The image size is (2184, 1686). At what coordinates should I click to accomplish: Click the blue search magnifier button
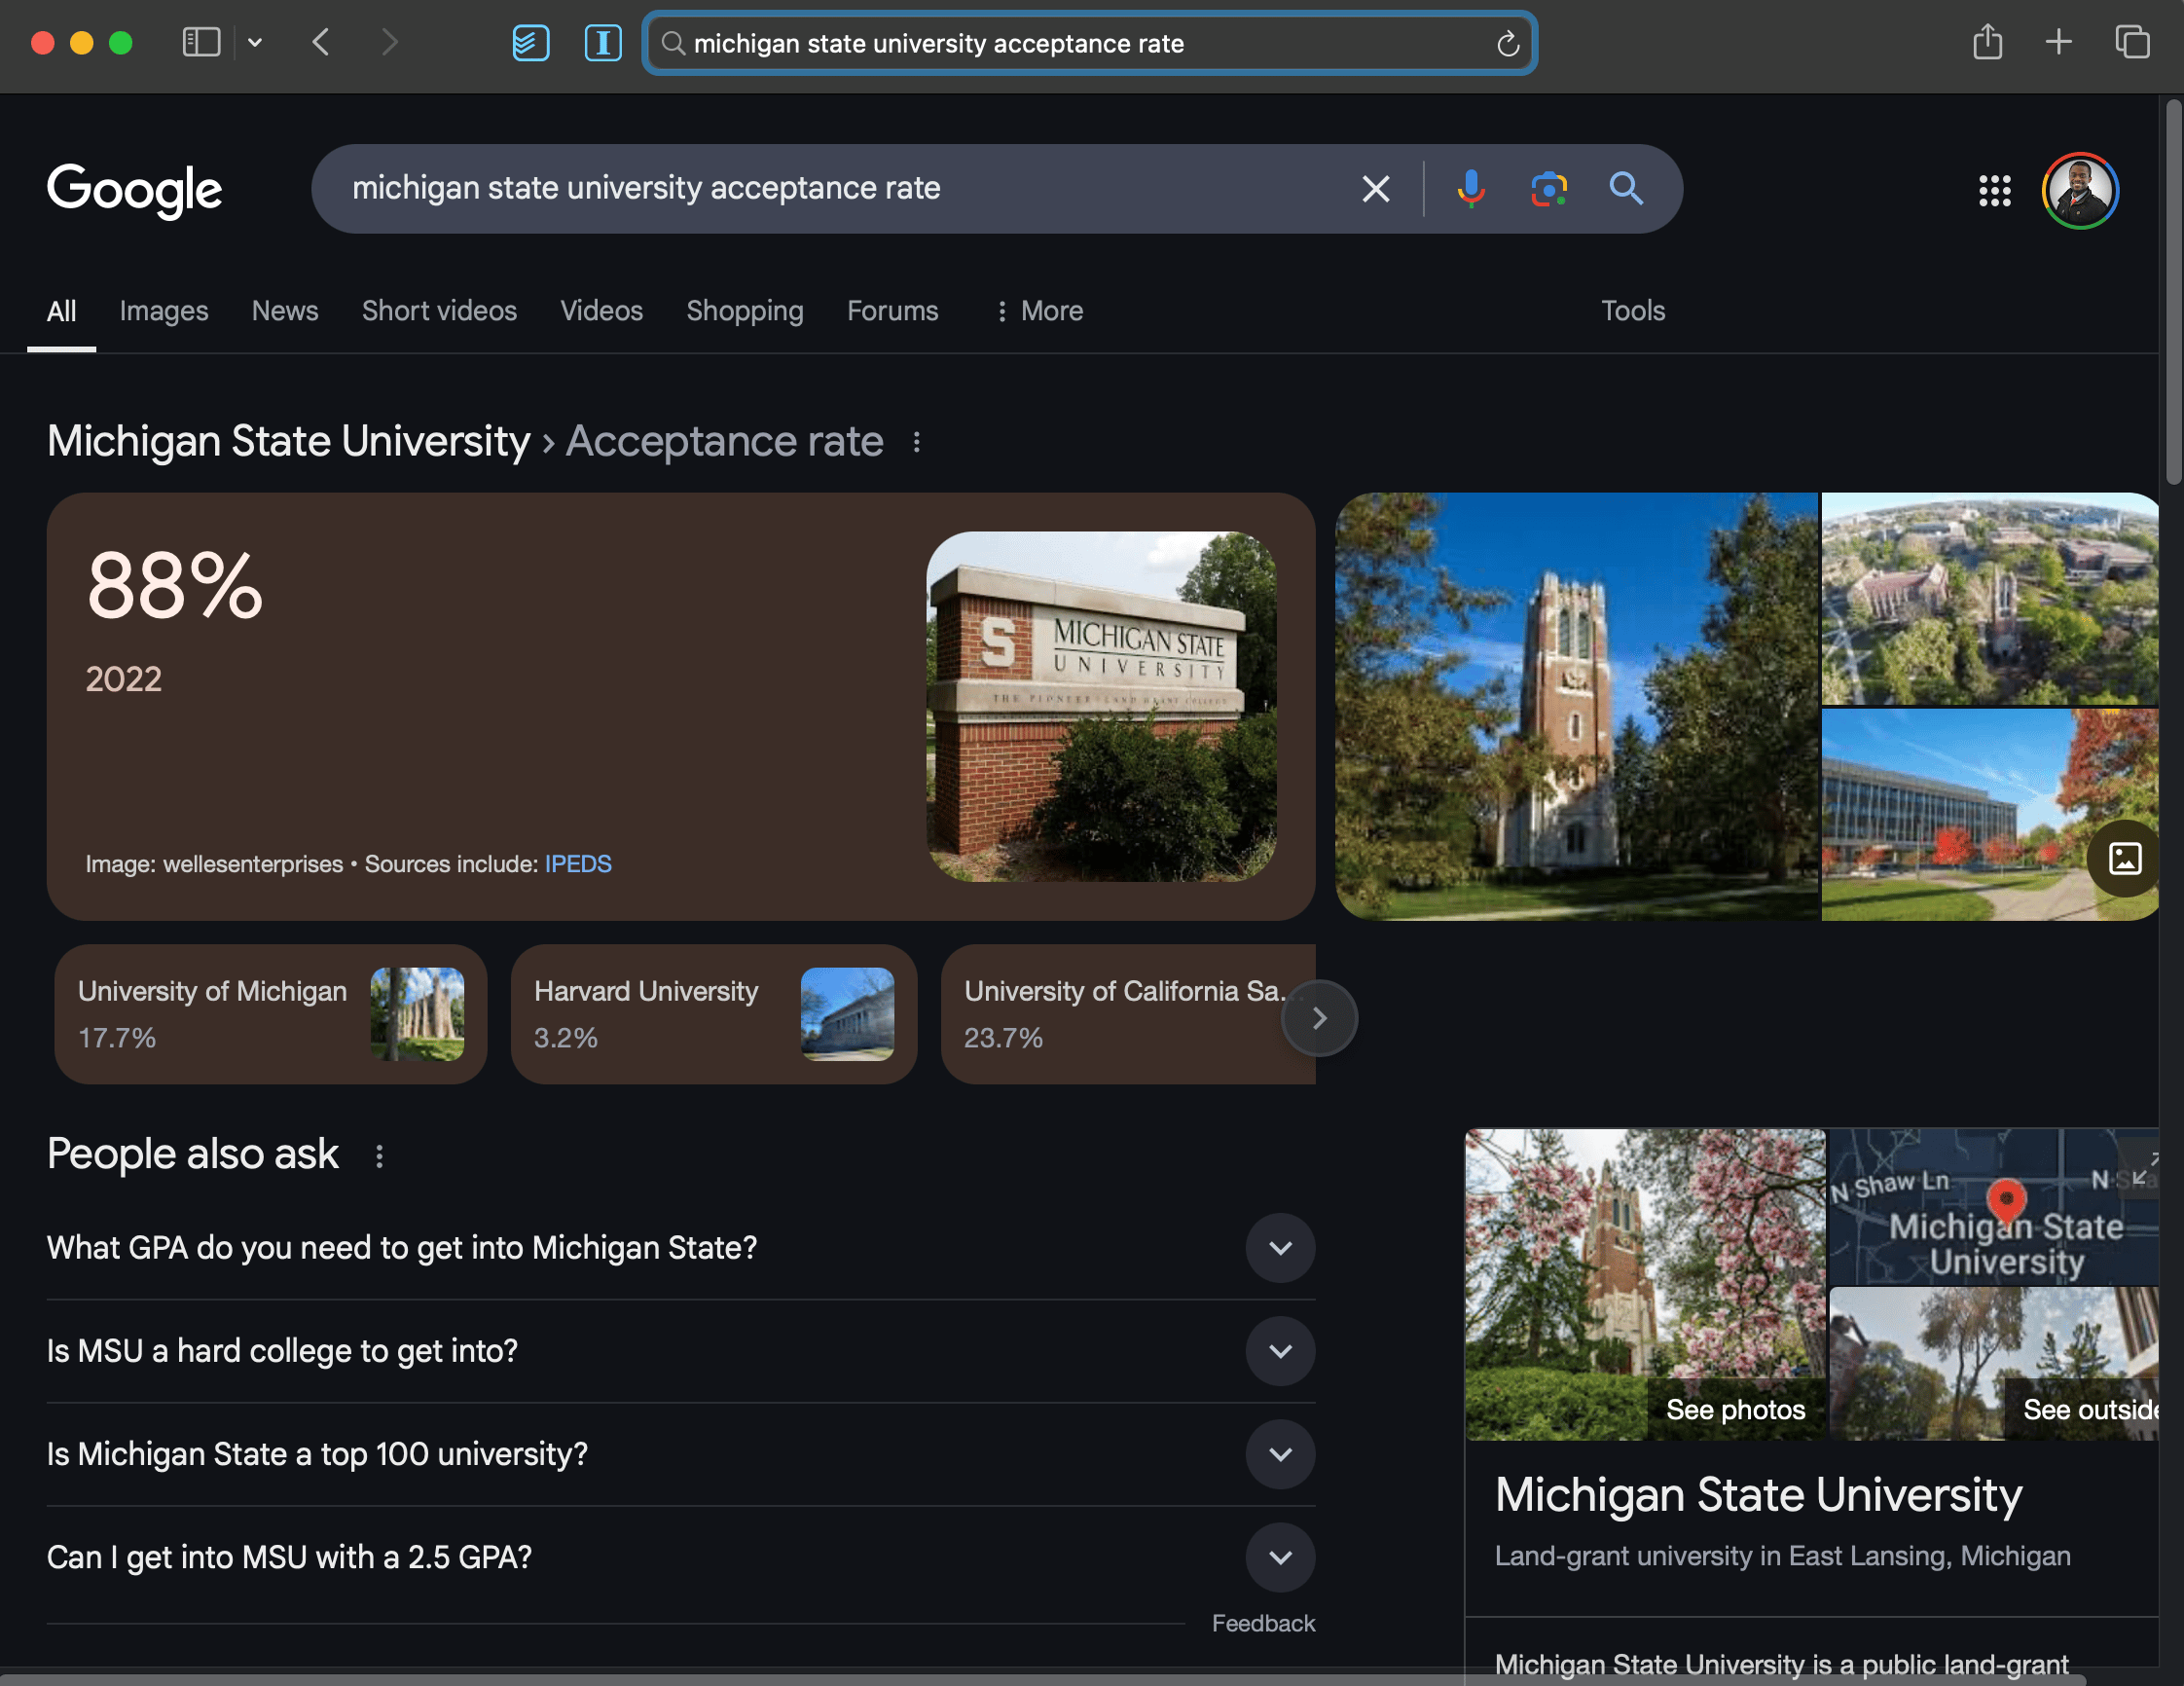coord(1625,188)
